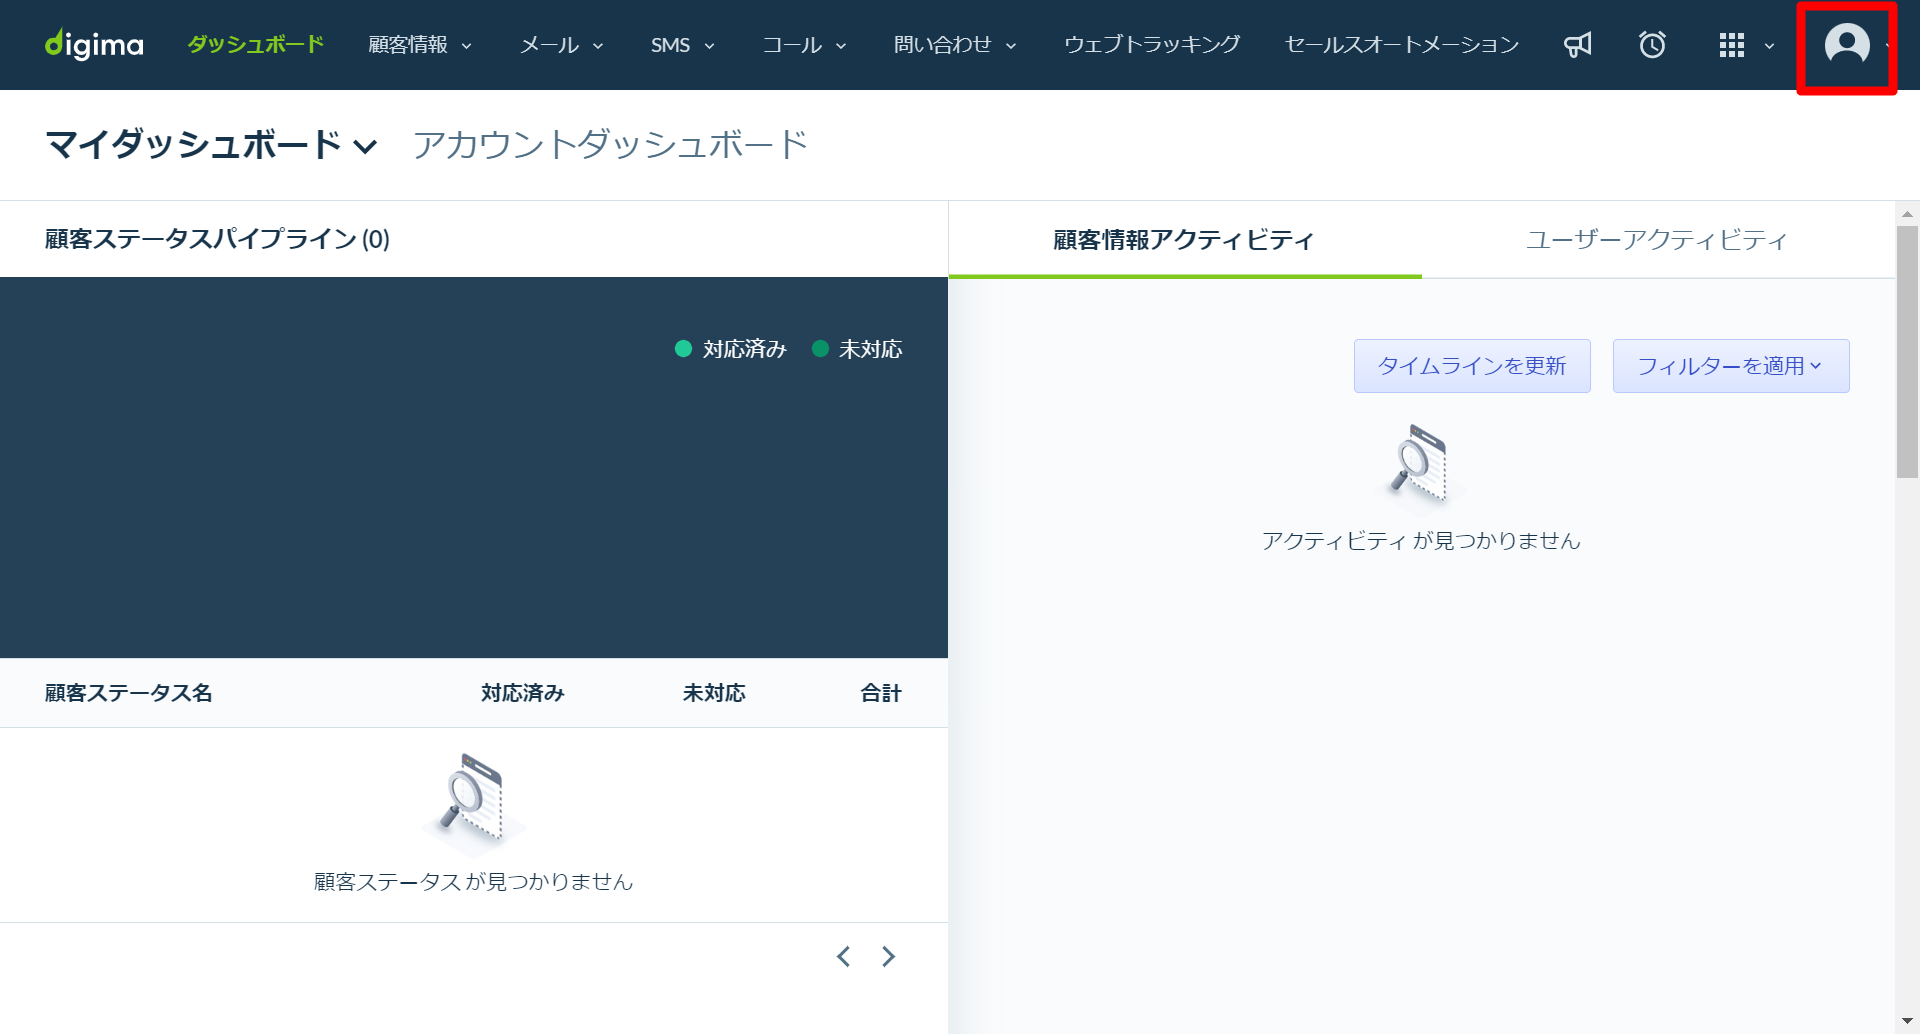The image size is (1920, 1034).
Task: Open the megaphone announcements icon
Action: pos(1578,45)
